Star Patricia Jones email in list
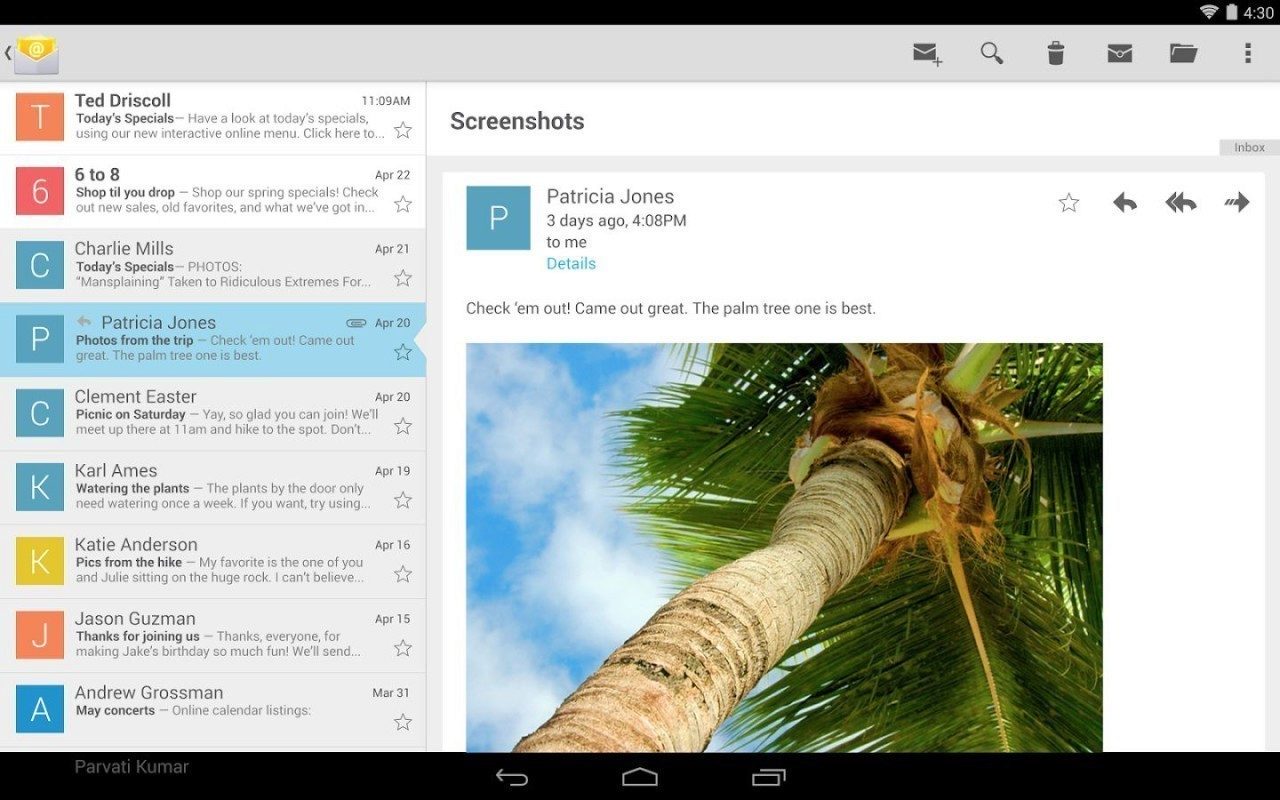 [x=403, y=352]
